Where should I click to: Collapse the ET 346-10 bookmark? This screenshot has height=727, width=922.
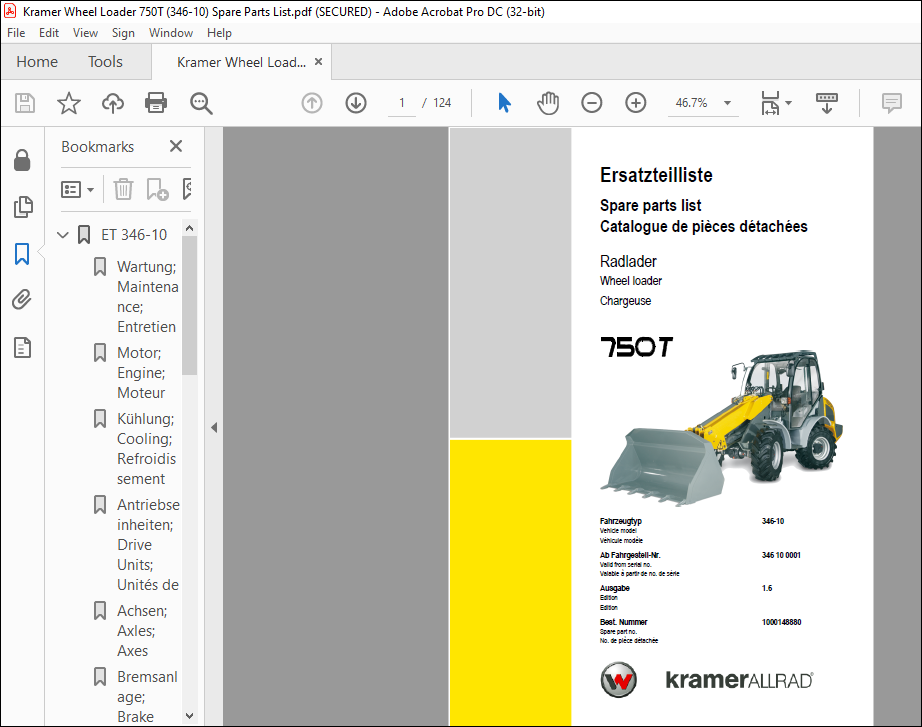tap(63, 235)
